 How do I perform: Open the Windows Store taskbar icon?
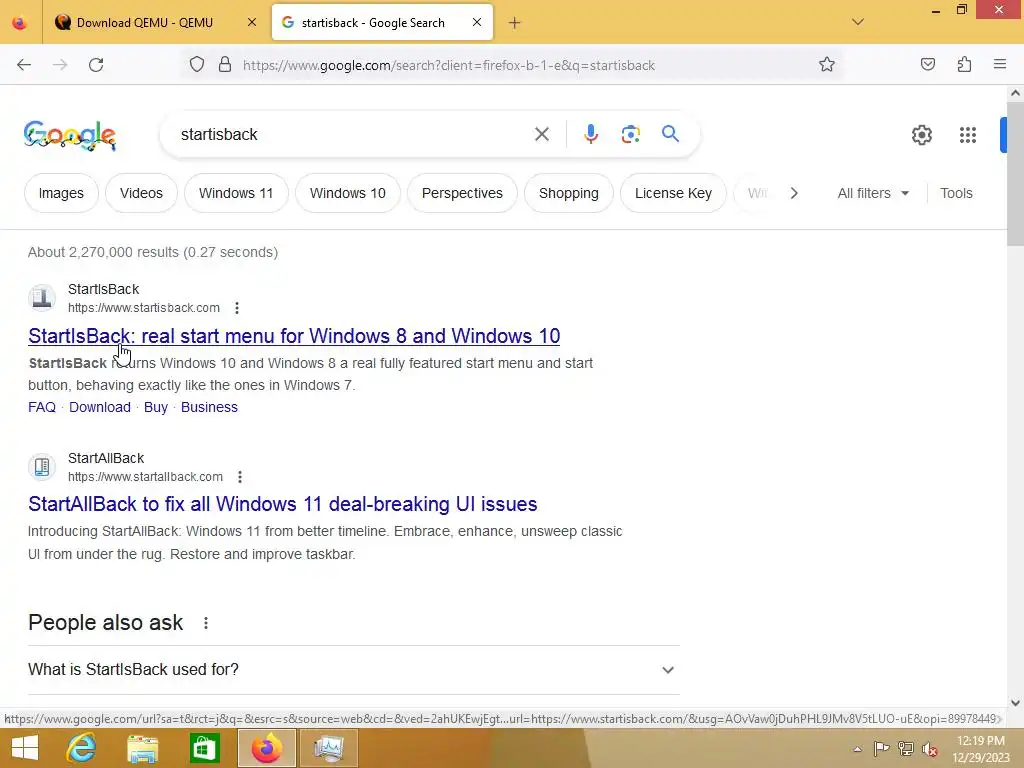coord(204,748)
